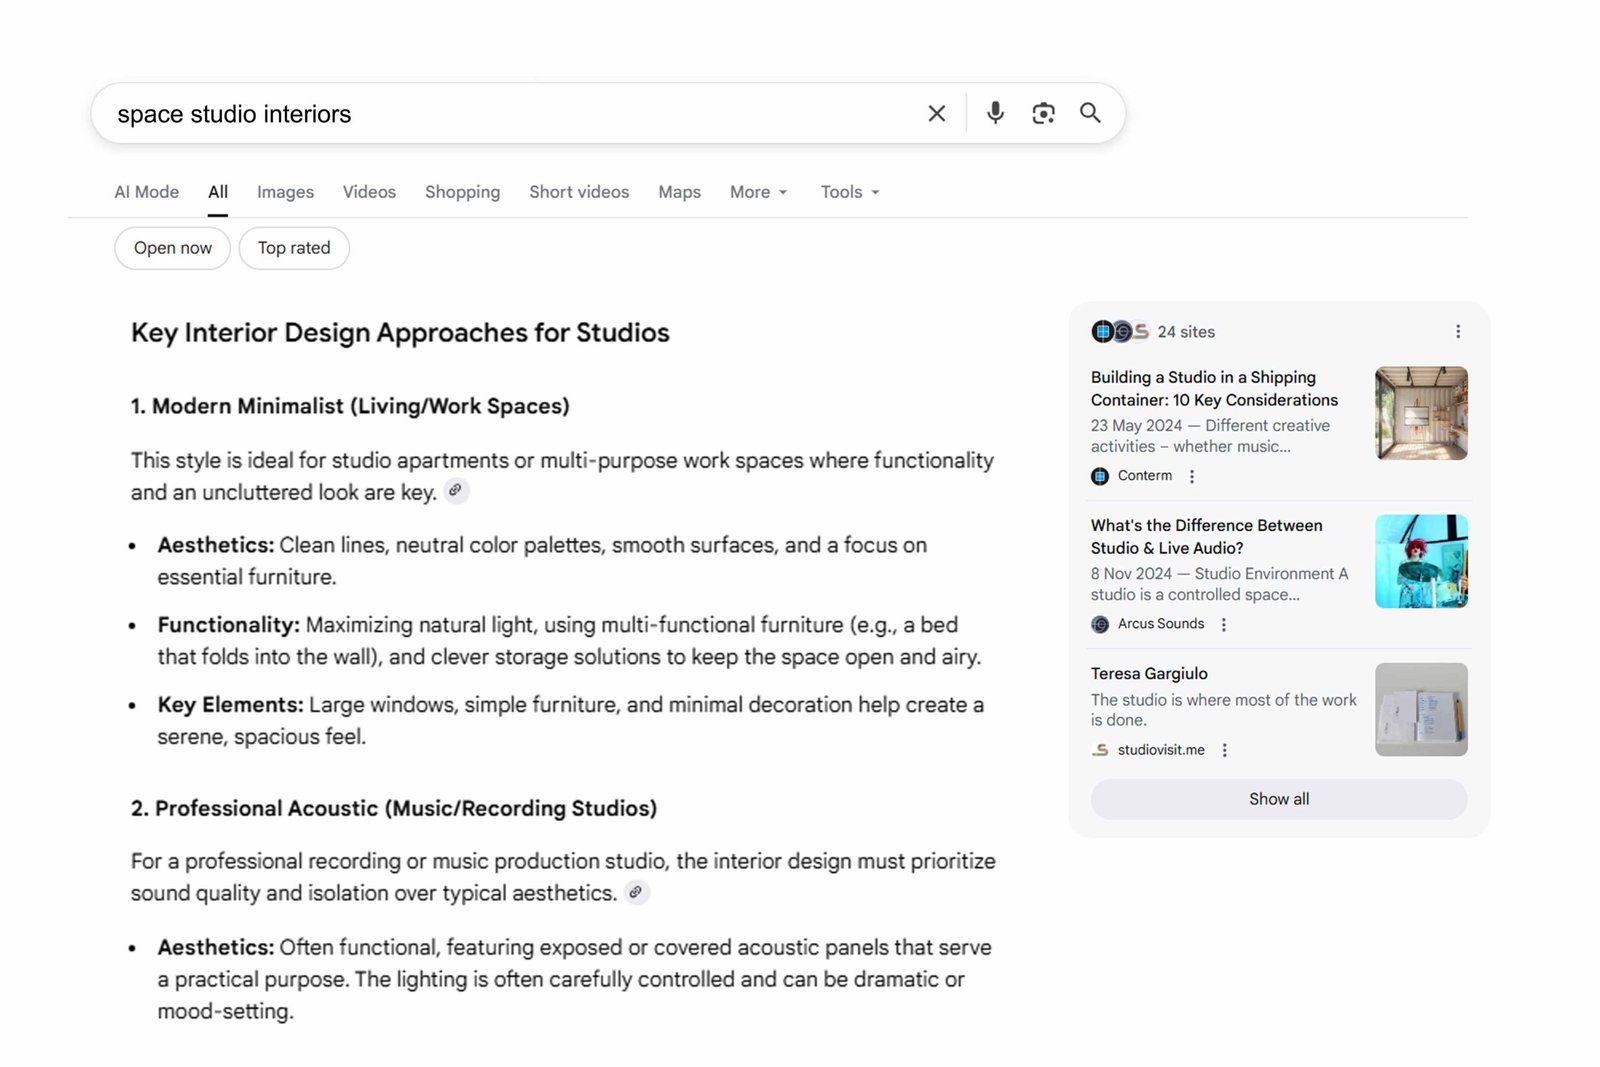The image size is (1600, 1067).
Task: Open Google Lens camera search
Action: [x=1043, y=113]
